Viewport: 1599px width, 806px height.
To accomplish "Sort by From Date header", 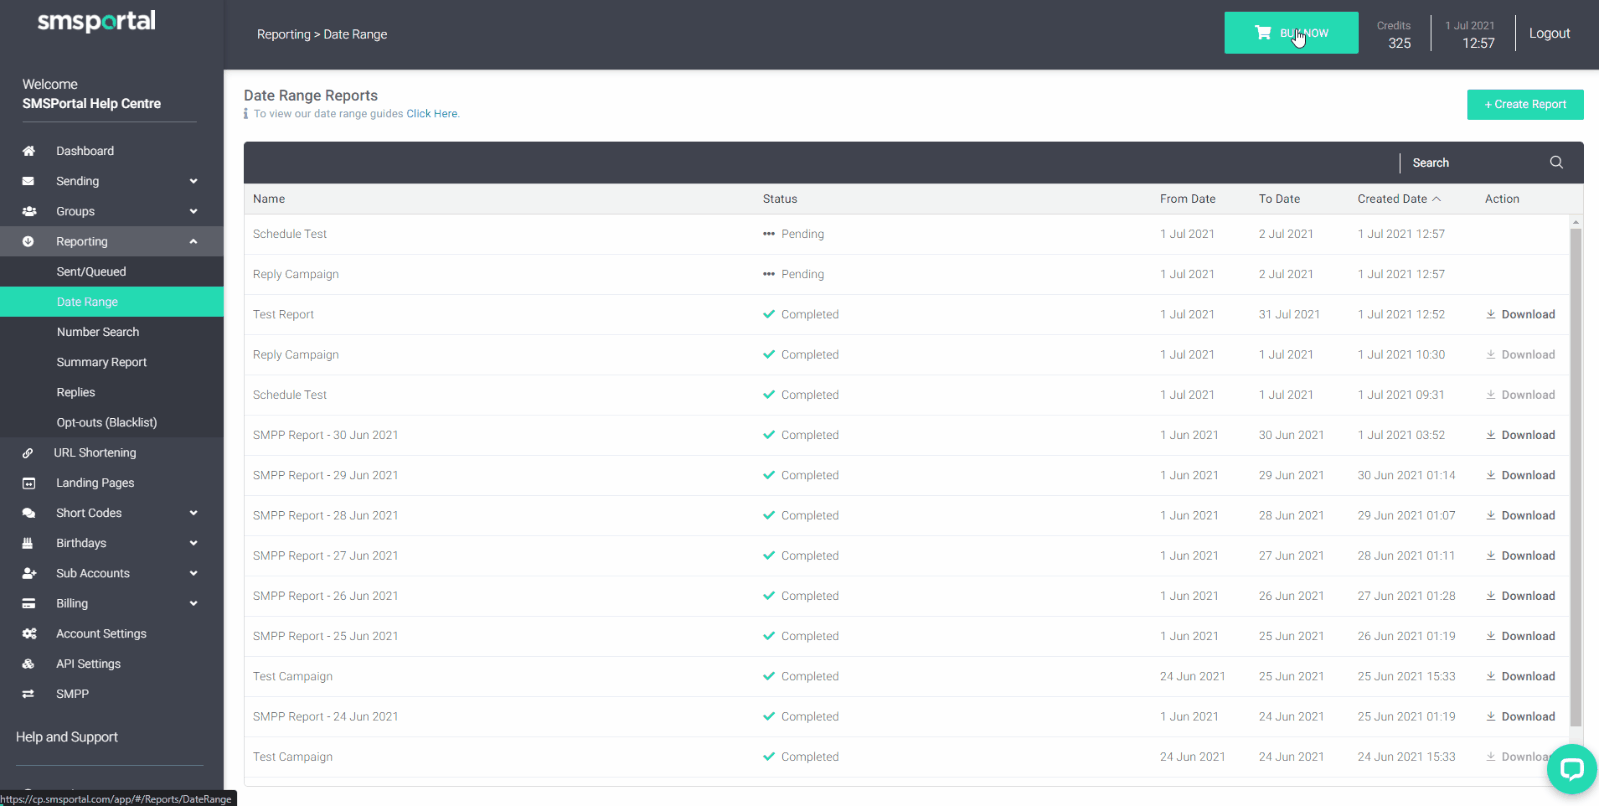I will [x=1188, y=199].
